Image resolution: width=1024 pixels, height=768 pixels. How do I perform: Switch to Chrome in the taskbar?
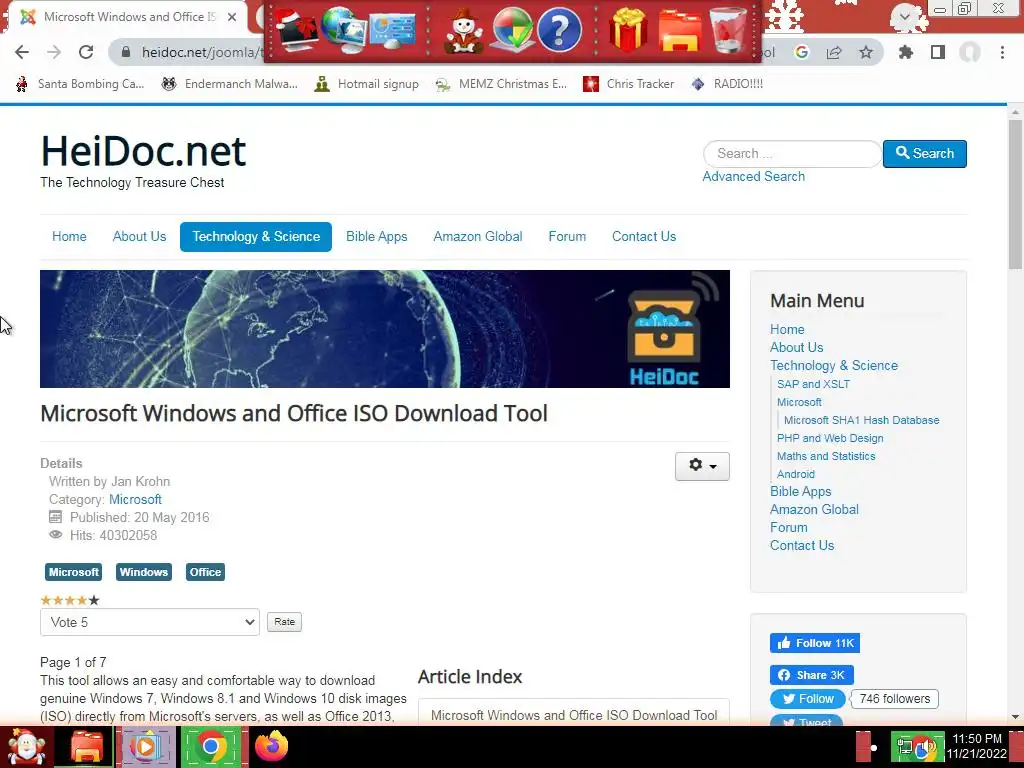click(x=211, y=747)
